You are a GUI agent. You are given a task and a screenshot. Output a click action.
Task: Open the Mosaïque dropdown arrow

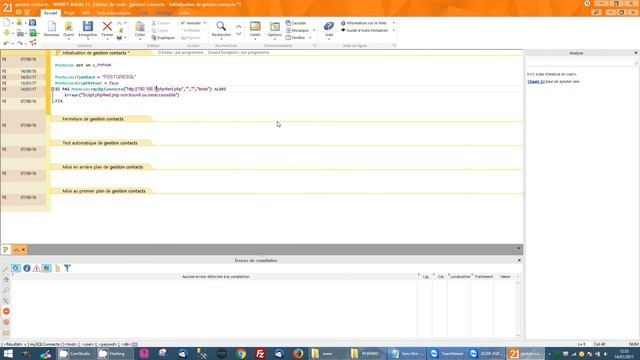click(x=314, y=31)
